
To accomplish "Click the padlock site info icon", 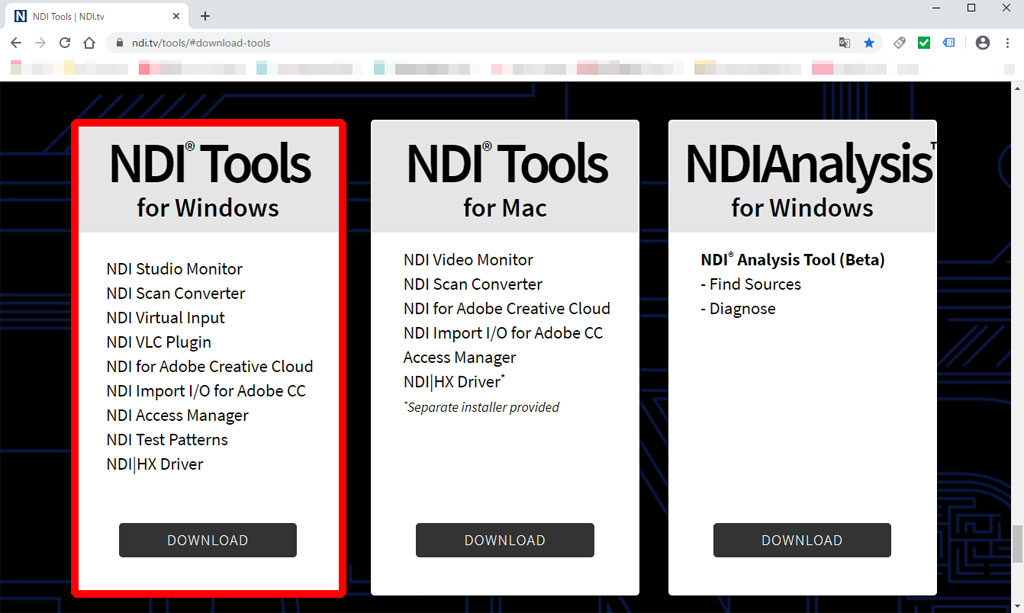I will pos(119,43).
